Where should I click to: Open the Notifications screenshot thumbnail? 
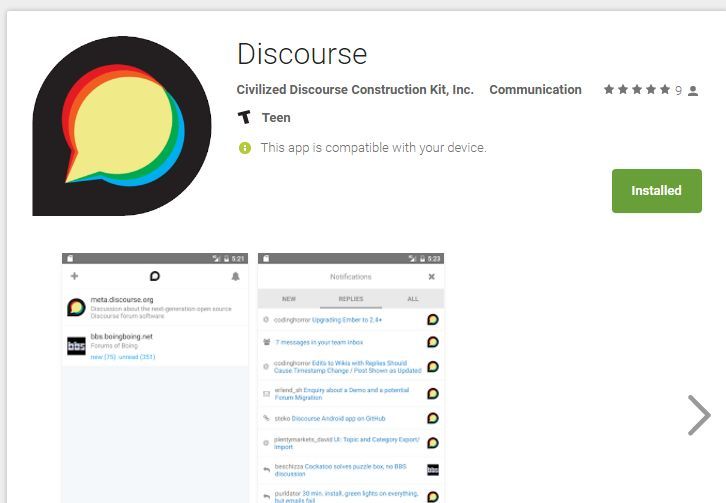coord(351,377)
